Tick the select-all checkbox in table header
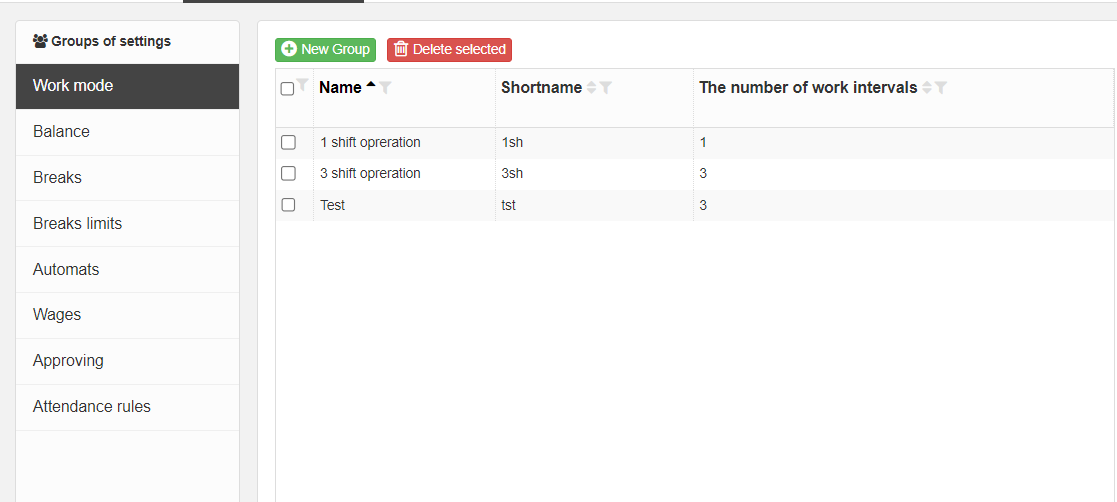Viewport: 1117px width, 502px height. click(288, 89)
